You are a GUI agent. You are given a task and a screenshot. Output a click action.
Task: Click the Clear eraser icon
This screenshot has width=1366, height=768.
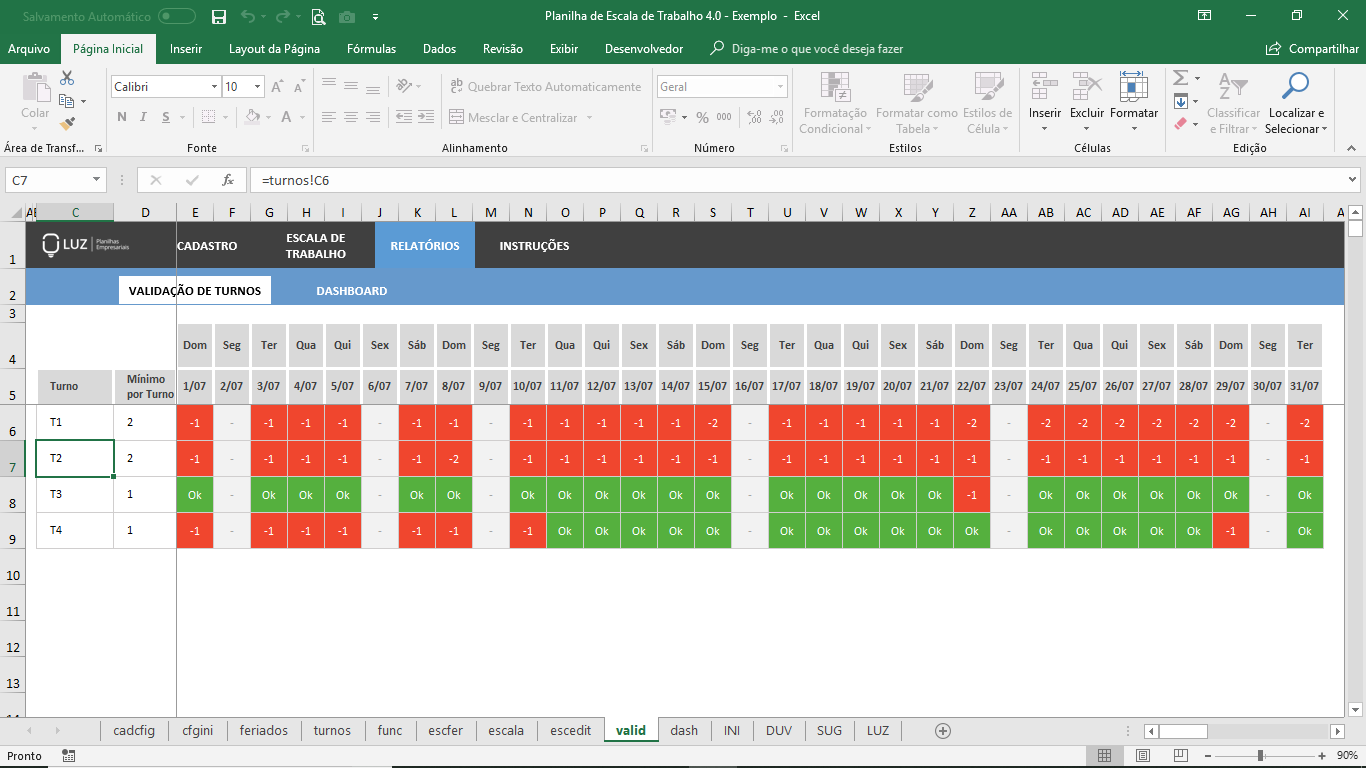1180,124
